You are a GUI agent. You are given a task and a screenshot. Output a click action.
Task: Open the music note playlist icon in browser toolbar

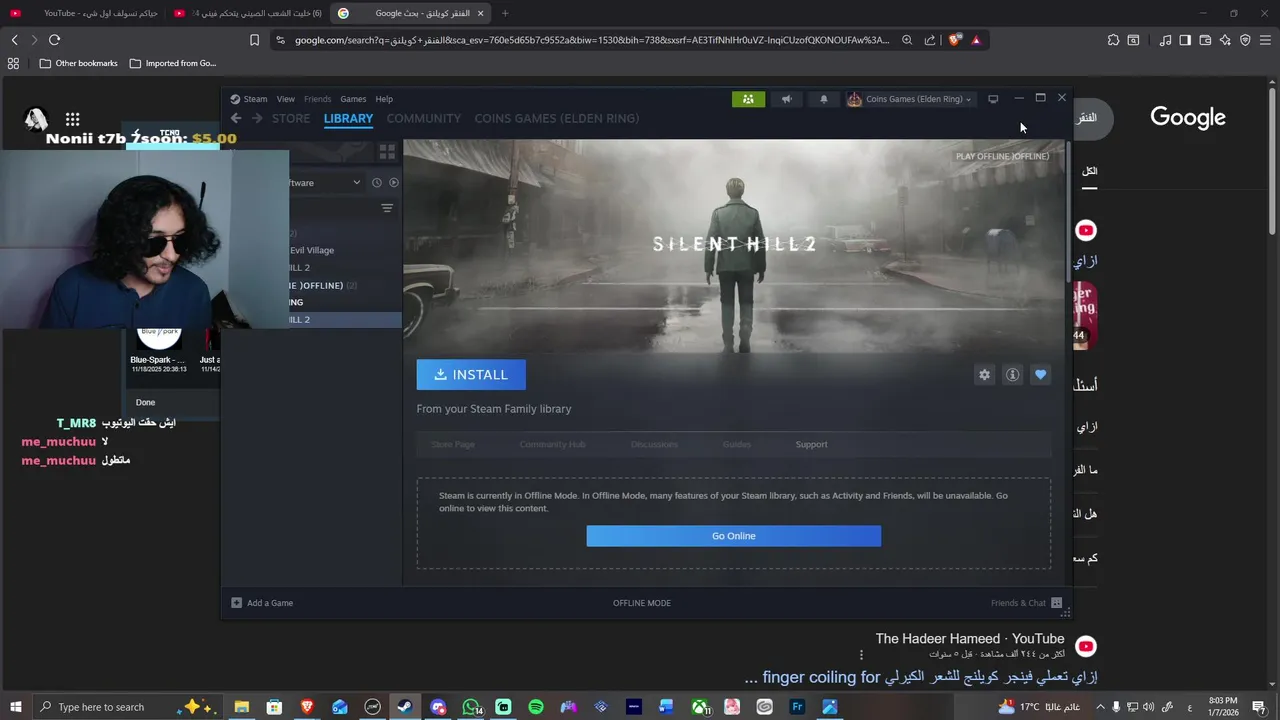point(1165,40)
